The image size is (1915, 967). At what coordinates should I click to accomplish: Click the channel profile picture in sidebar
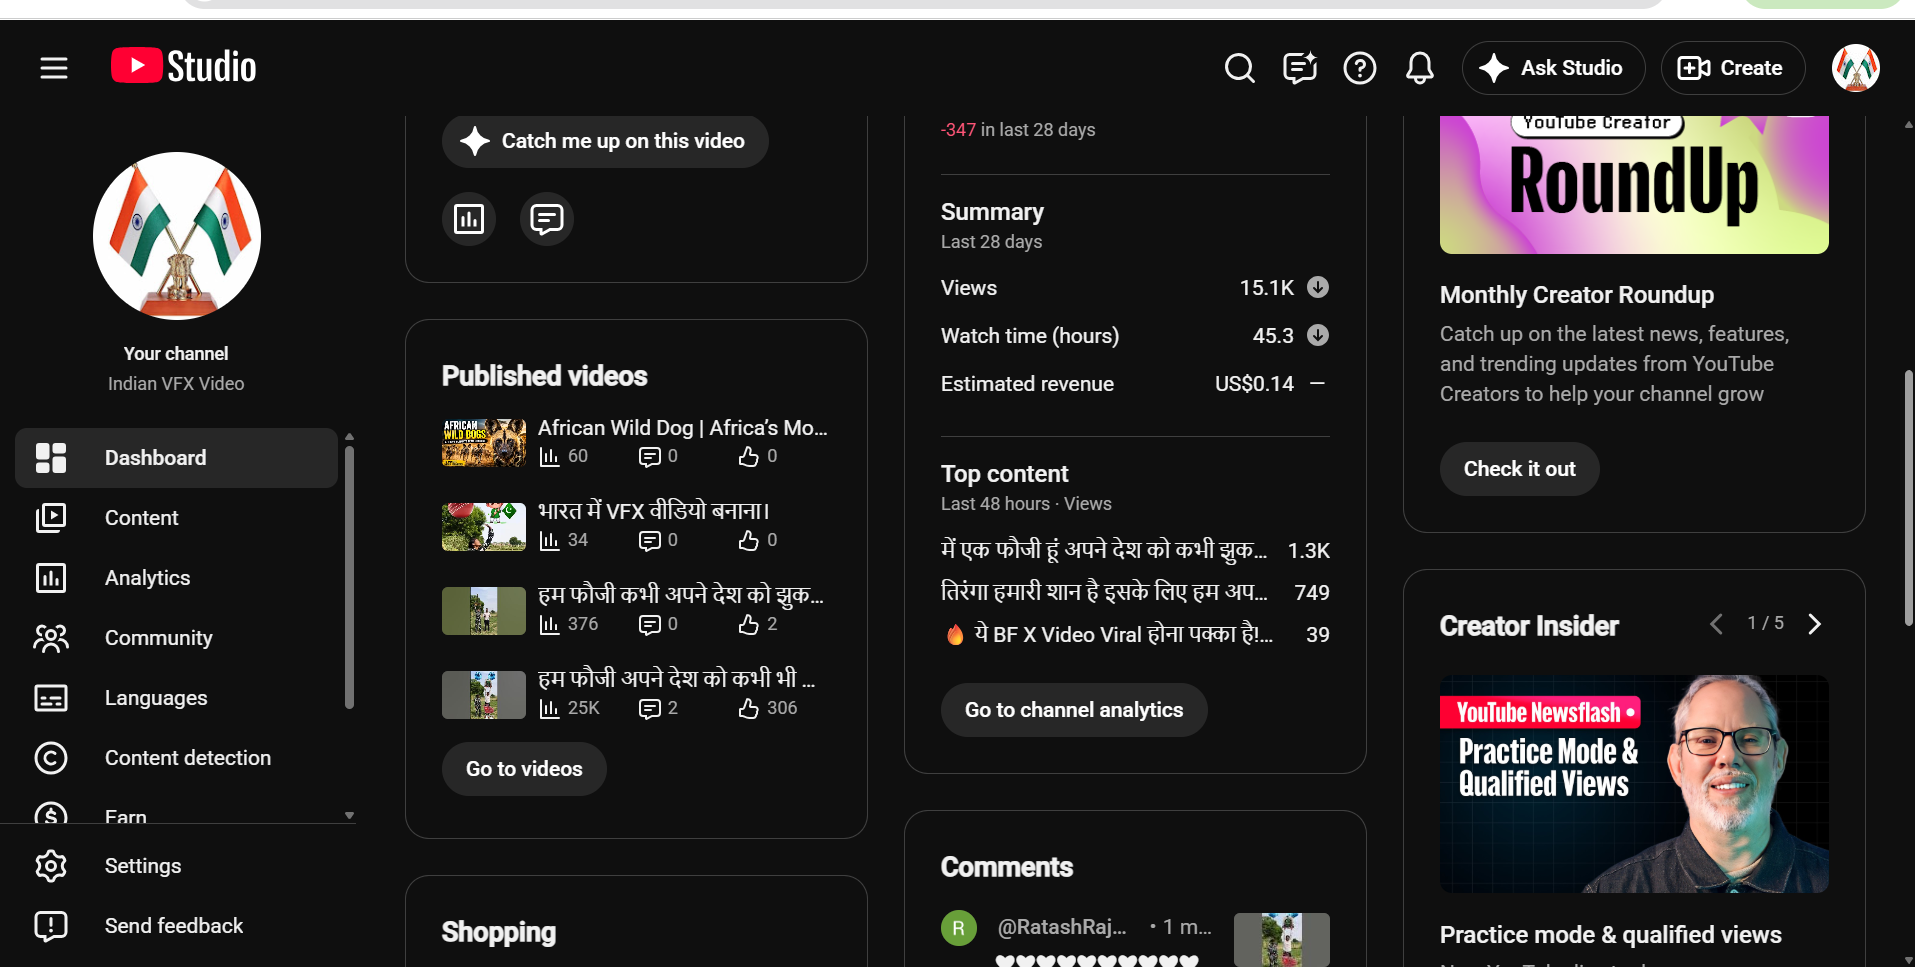point(177,236)
